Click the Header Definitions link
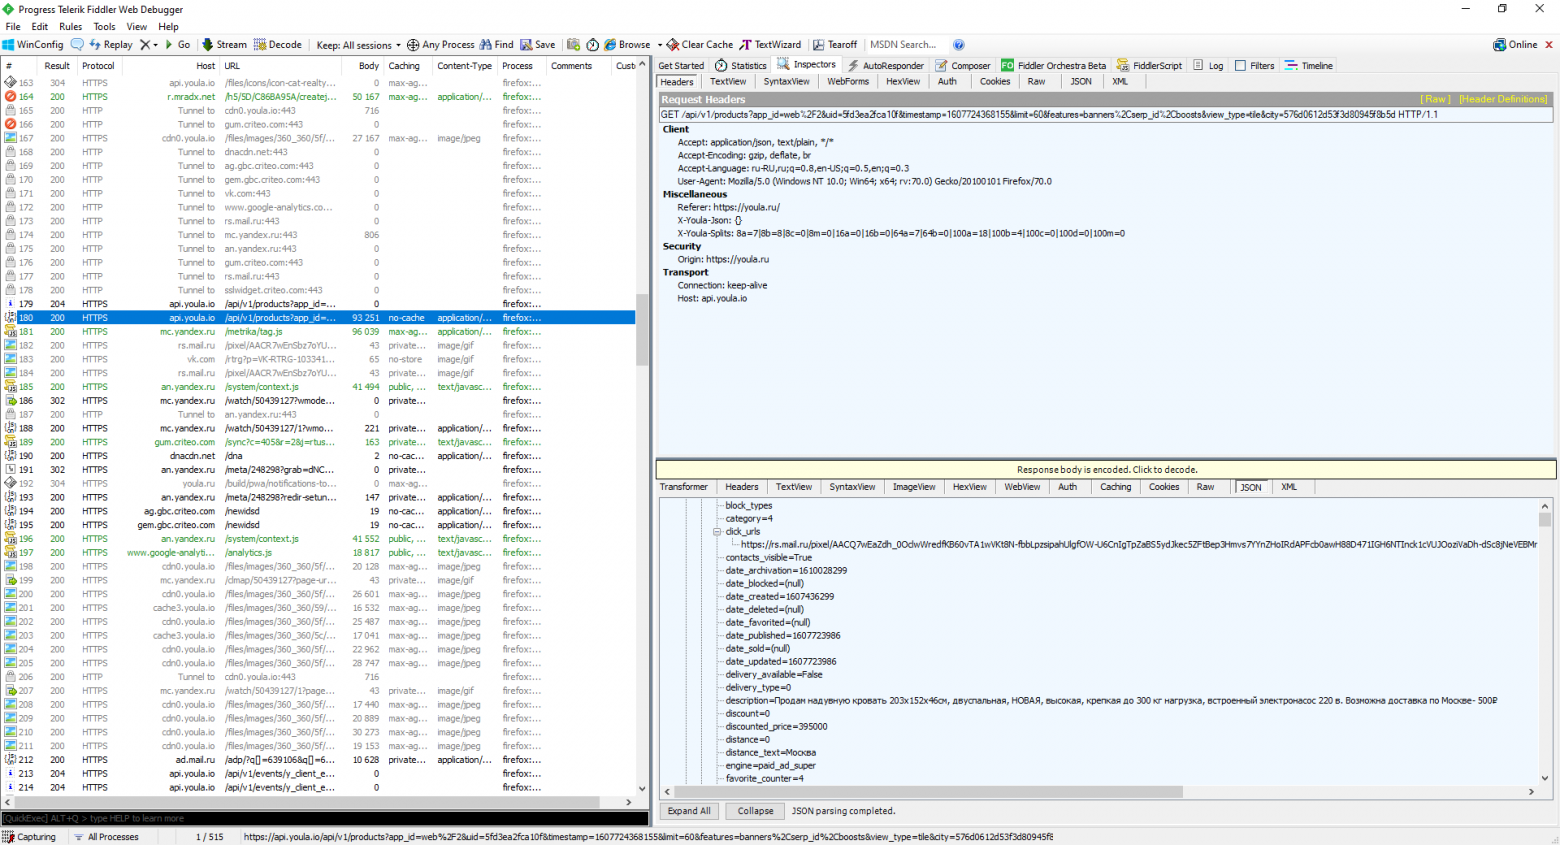Viewport: 1560px width, 845px height. pos(1503,100)
